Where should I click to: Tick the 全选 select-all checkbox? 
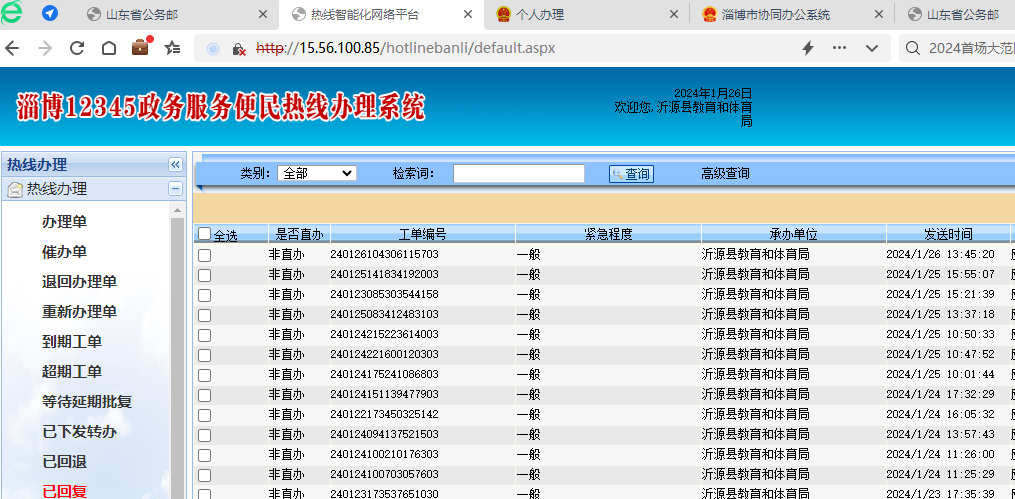click(x=205, y=234)
